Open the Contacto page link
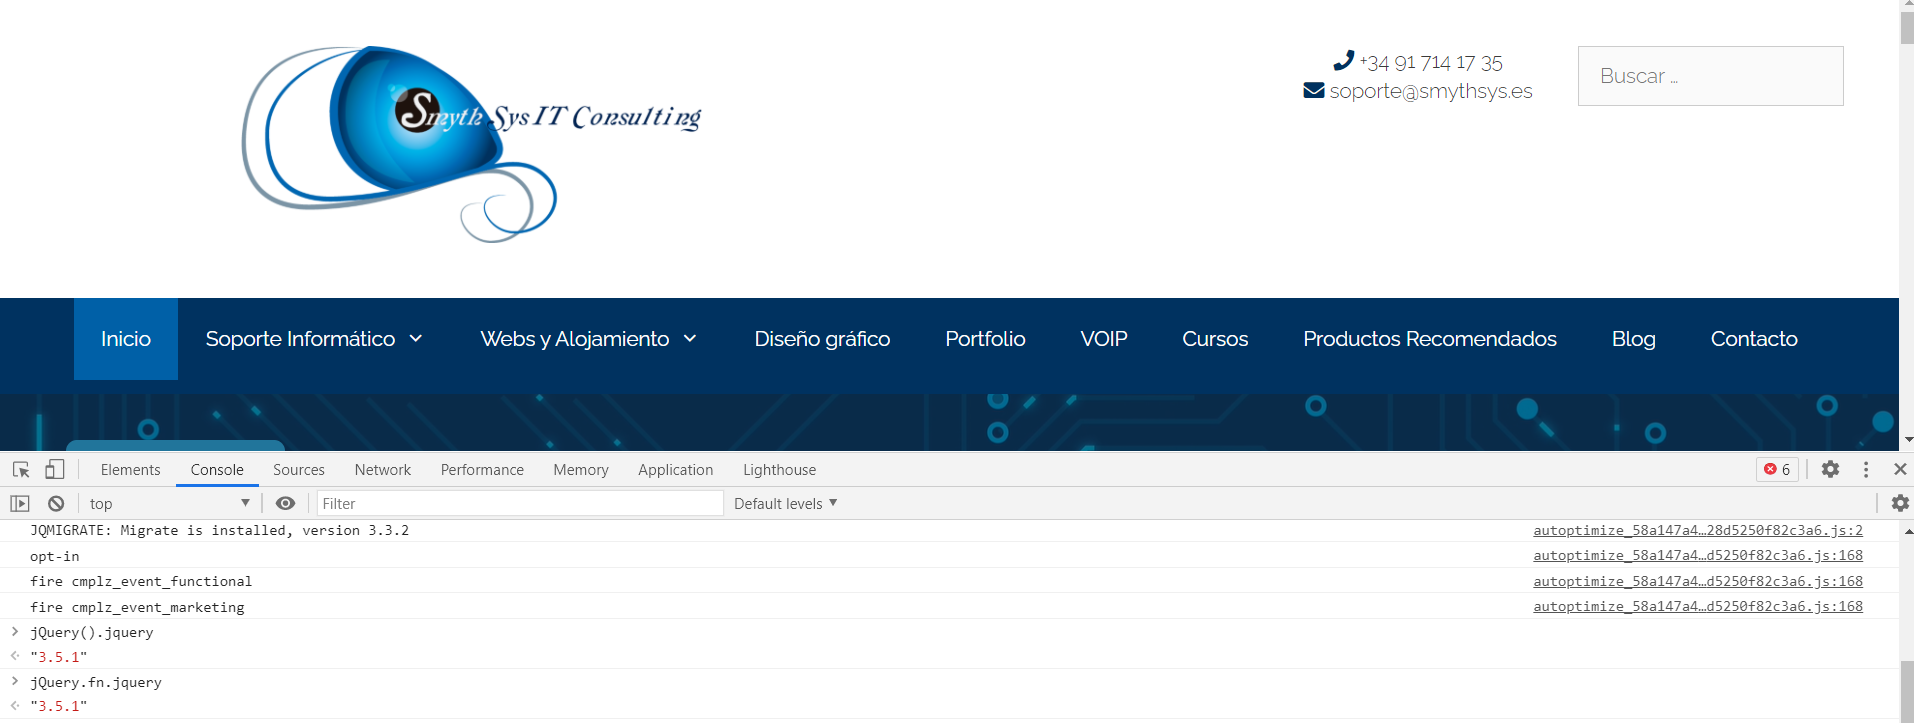 1753,339
